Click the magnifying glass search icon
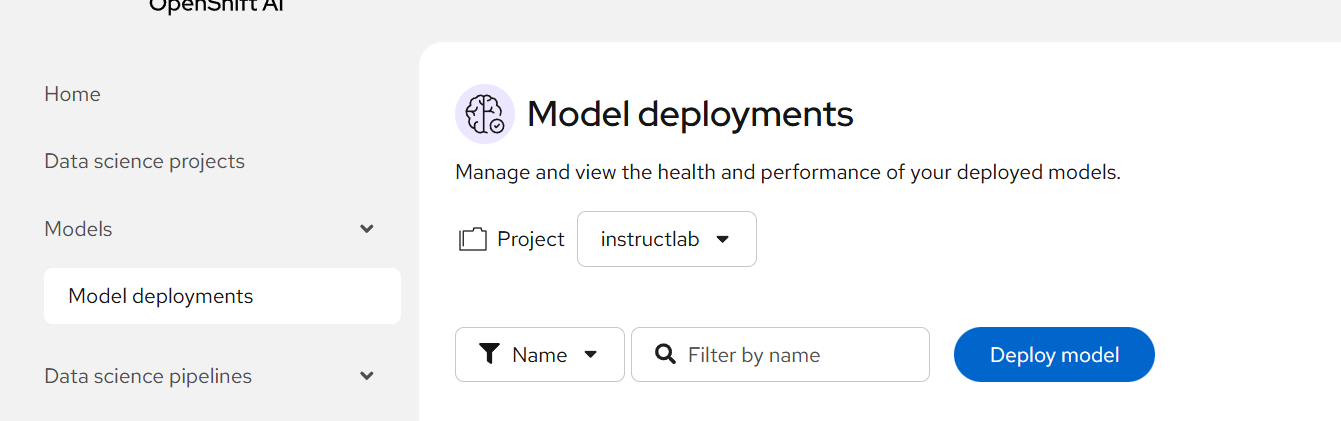This screenshot has height=421, width=1341. [665, 354]
